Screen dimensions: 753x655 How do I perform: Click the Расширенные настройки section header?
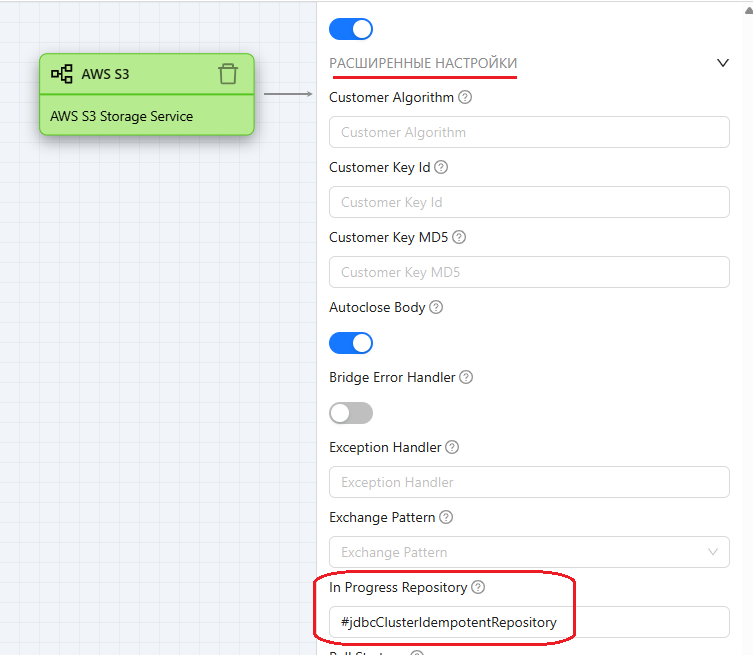[x=423, y=64]
